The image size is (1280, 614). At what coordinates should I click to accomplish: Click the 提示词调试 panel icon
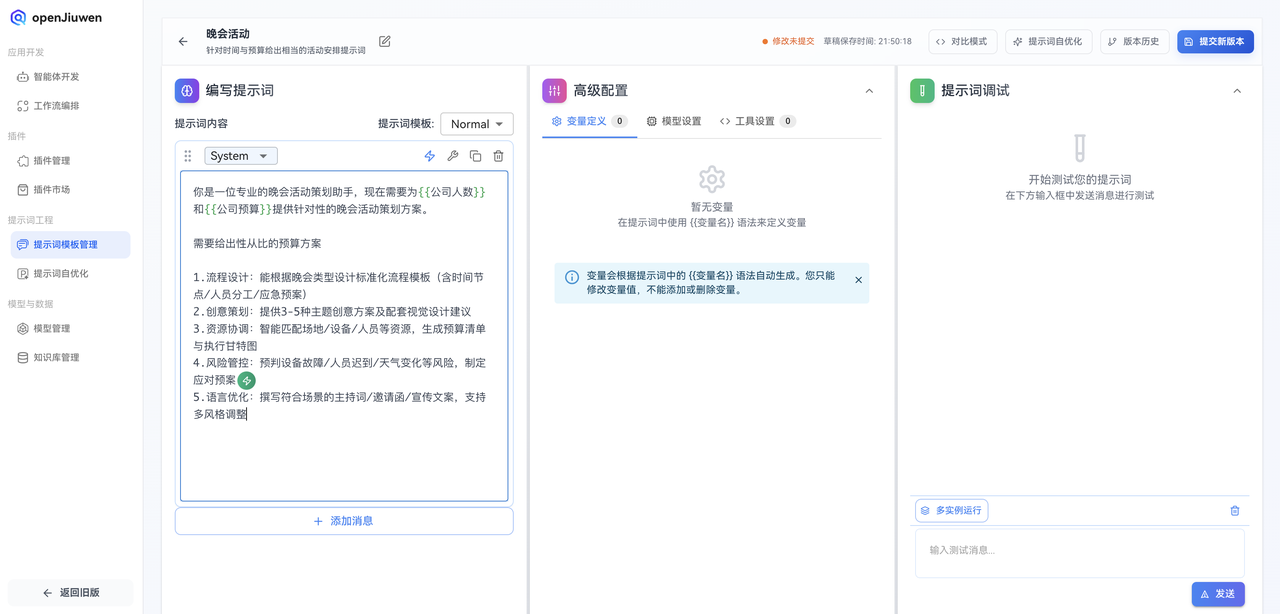tap(922, 91)
